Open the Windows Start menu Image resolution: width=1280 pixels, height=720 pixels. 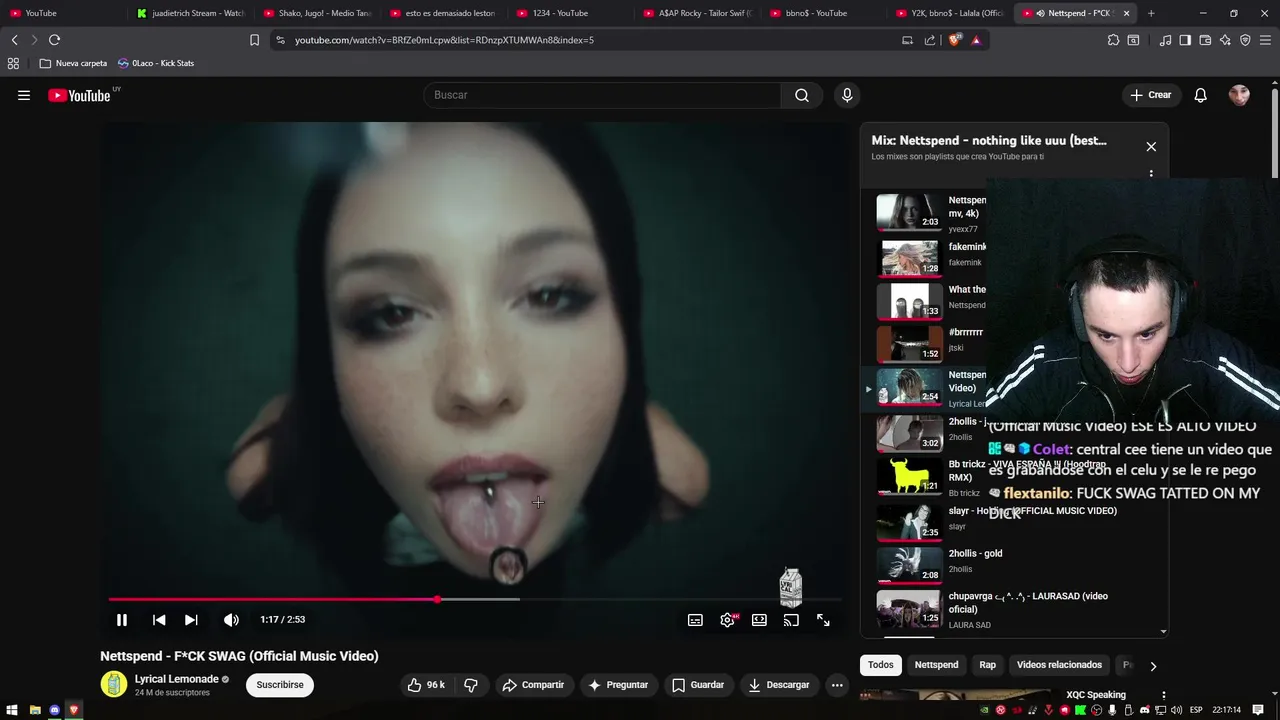(x=14, y=710)
